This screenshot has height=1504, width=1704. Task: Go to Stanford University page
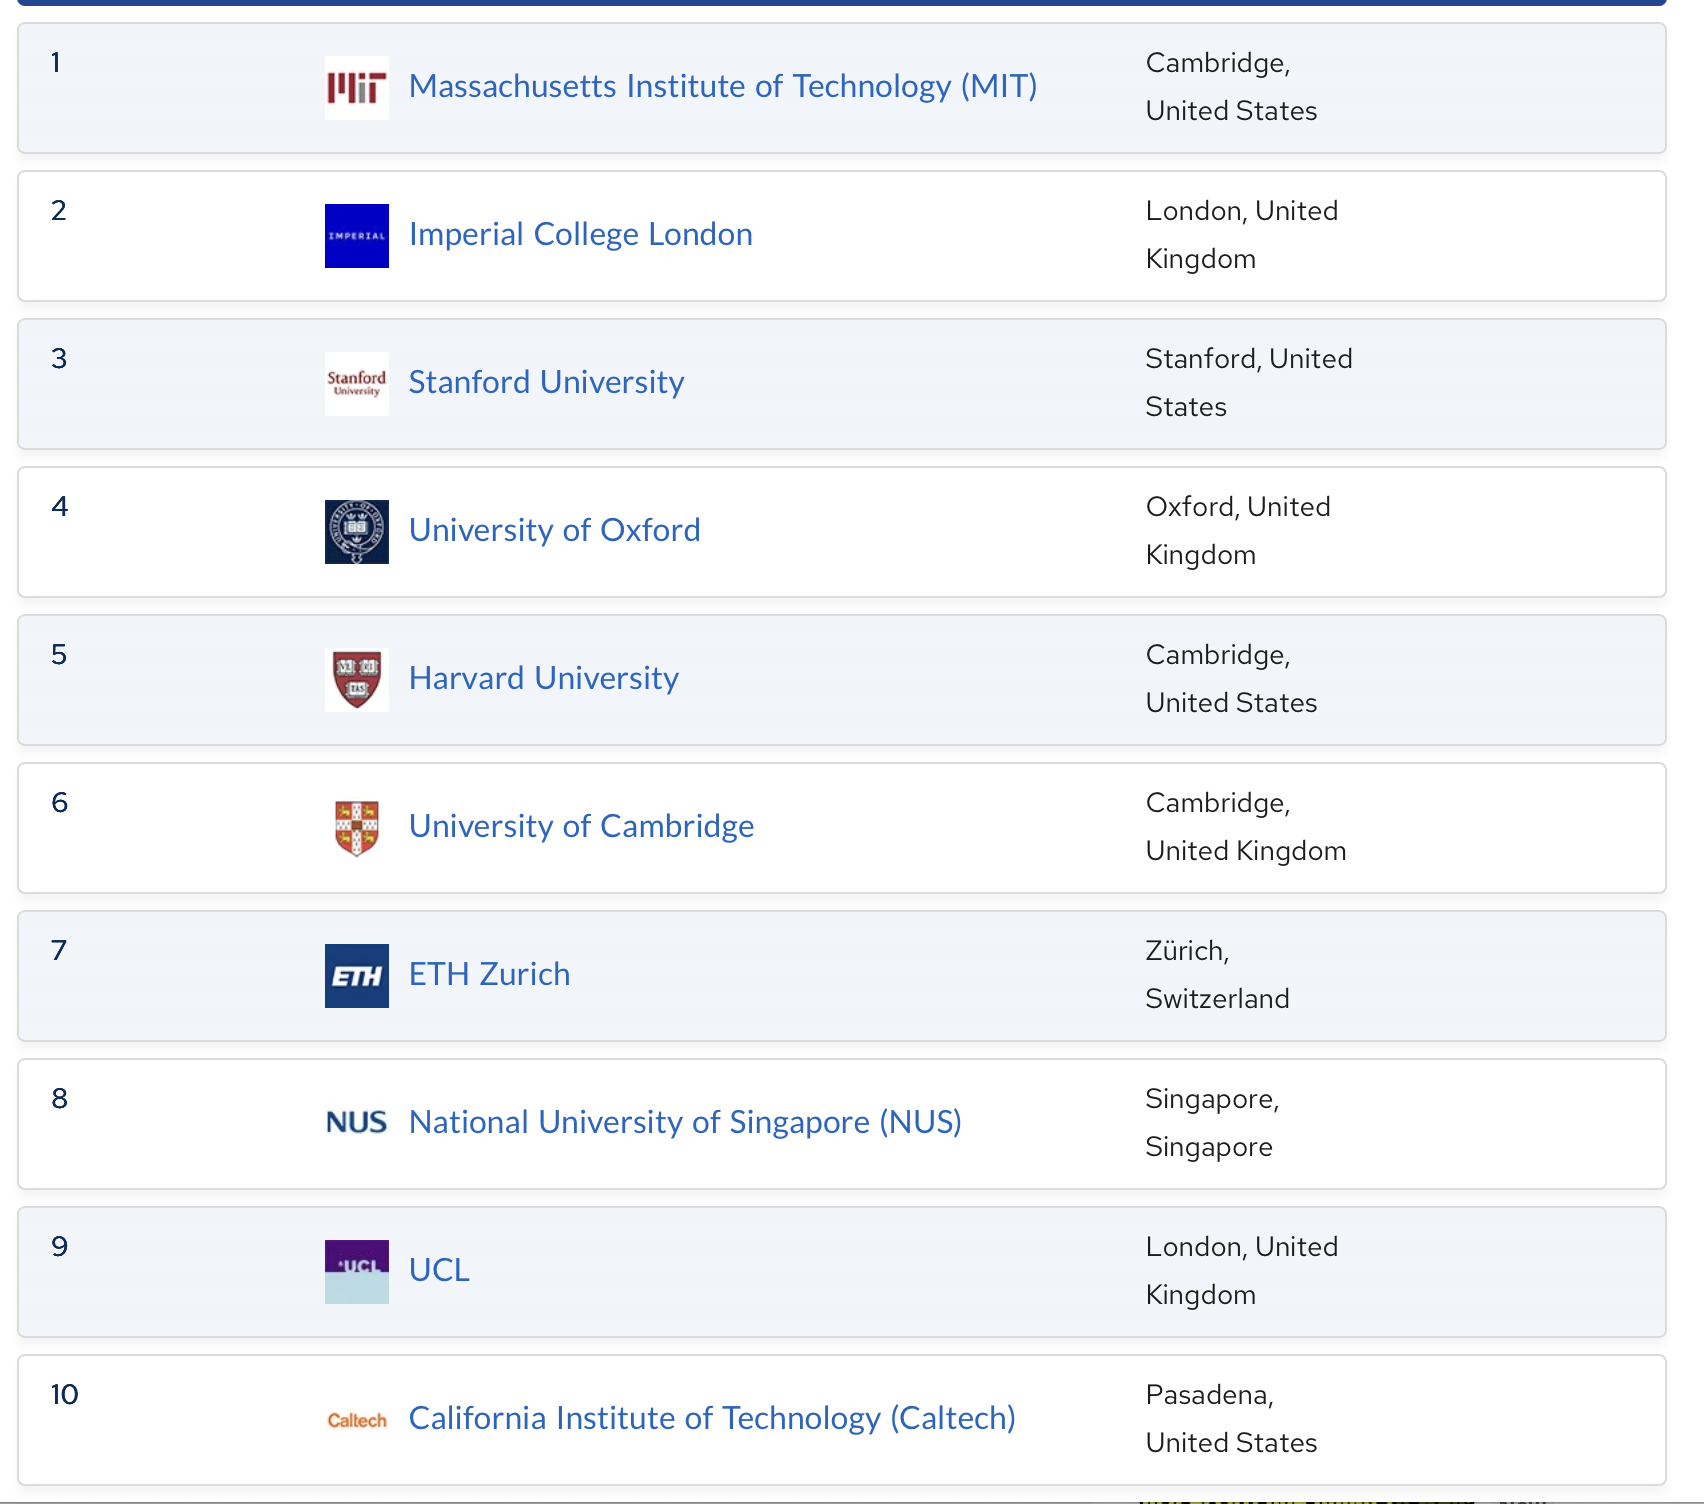pyautogui.click(x=546, y=383)
